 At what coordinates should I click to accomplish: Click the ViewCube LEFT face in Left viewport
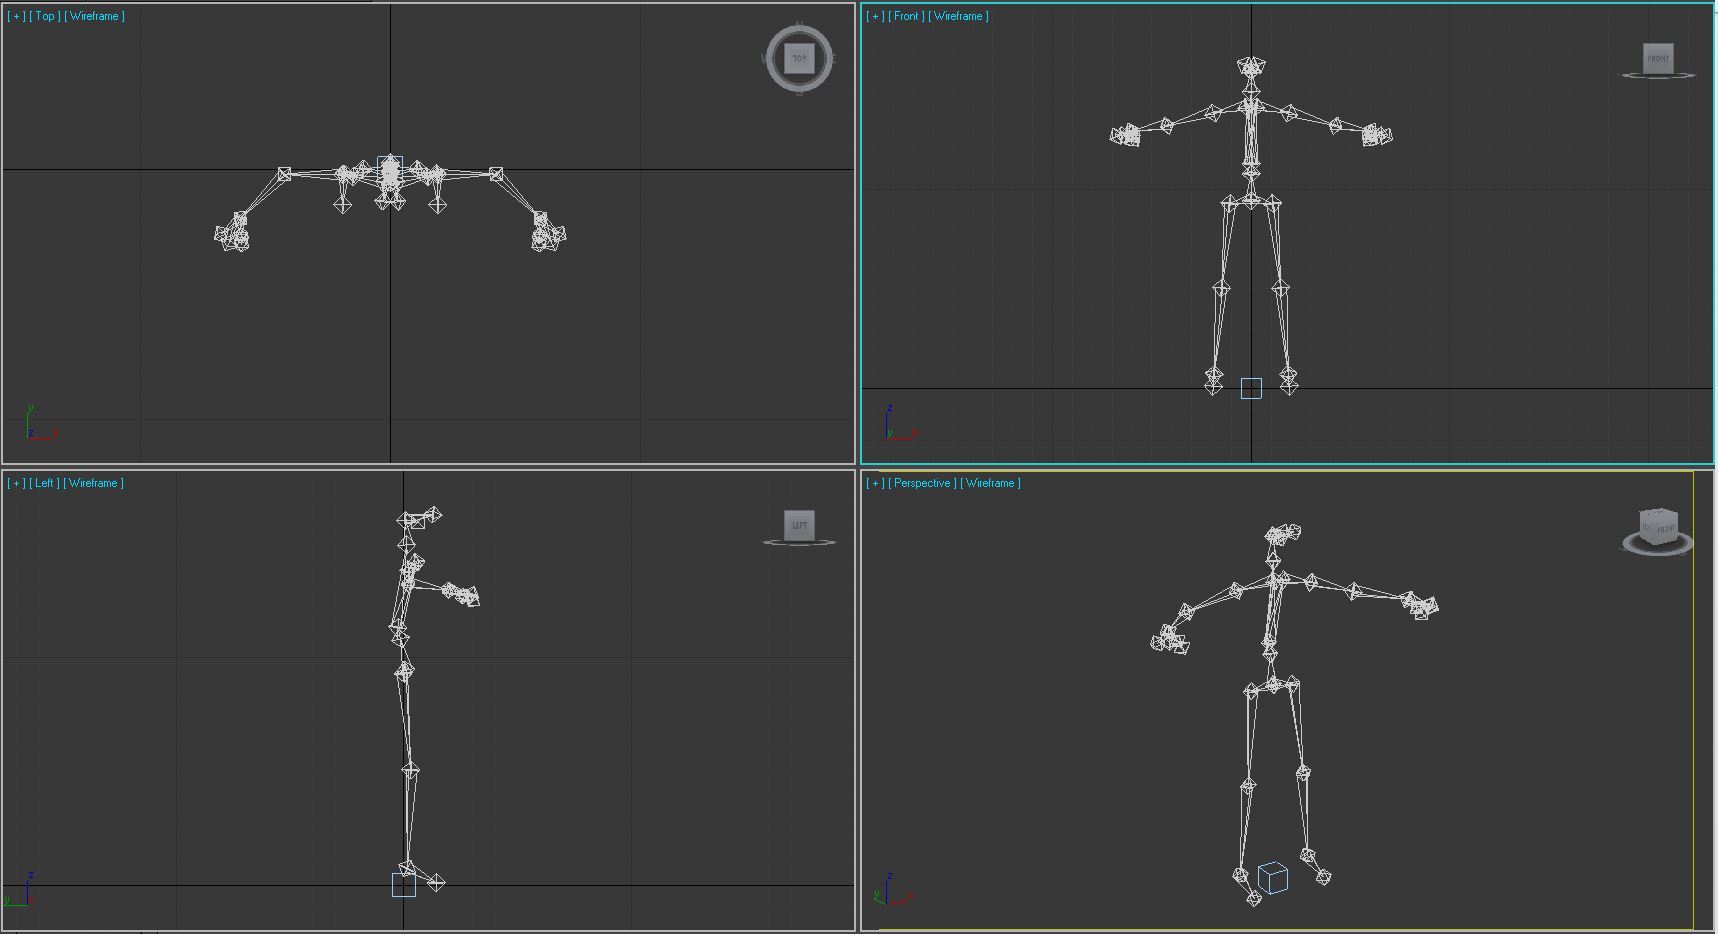coord(799,525)
